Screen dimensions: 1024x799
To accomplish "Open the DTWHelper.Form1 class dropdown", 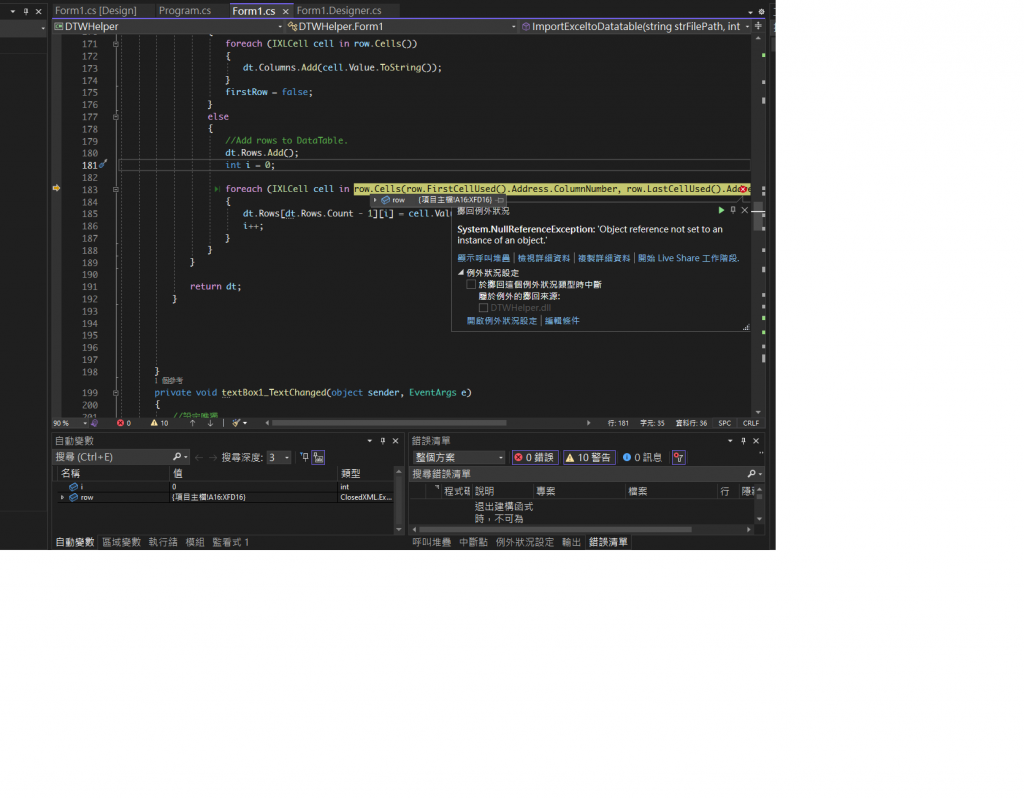I will pos(513,26).
